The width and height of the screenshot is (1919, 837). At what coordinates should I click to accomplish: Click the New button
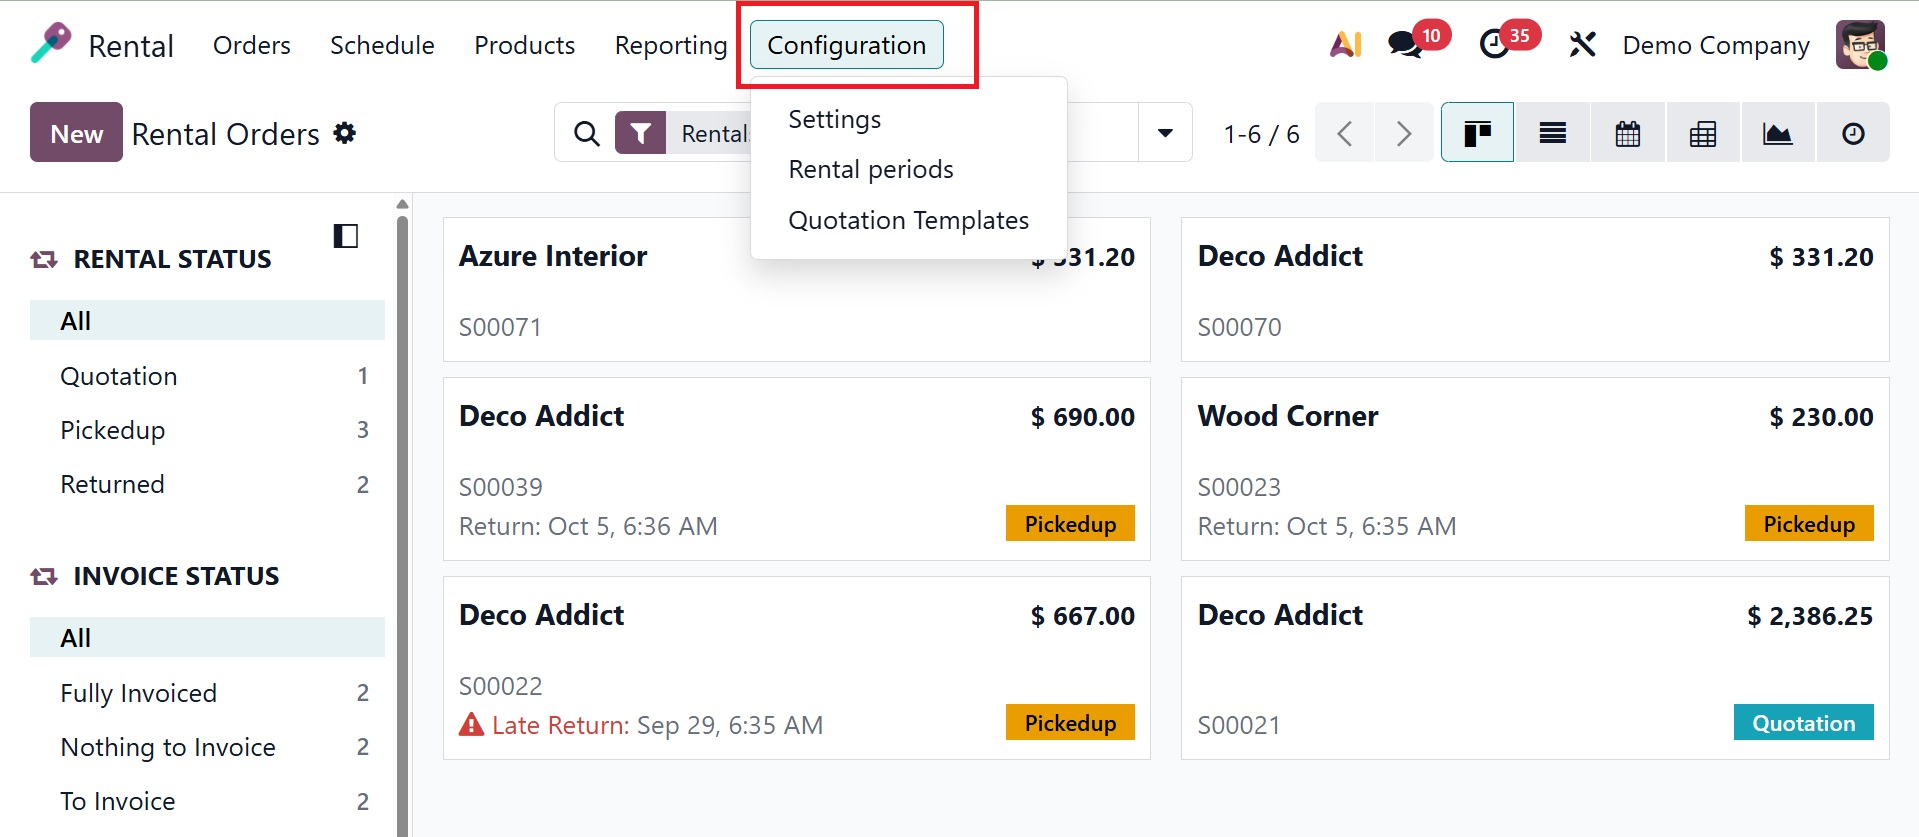[x=76, y=133]
